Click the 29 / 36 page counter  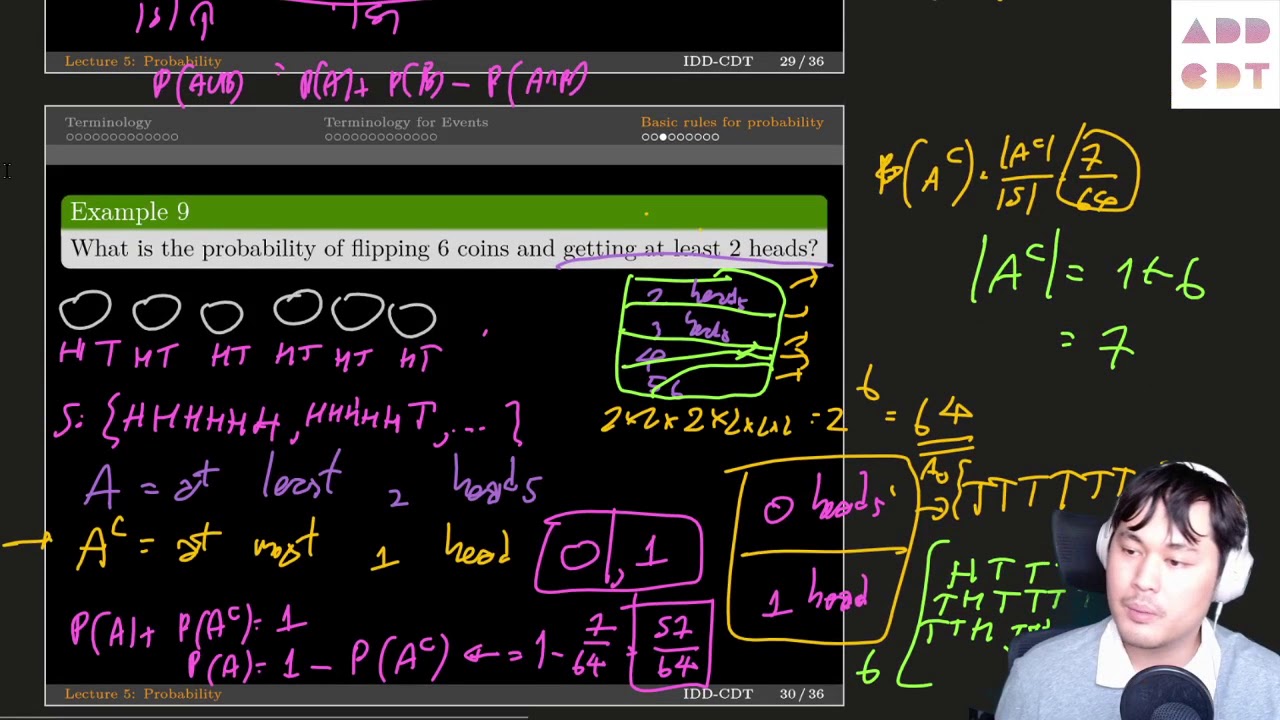(802, 61)
